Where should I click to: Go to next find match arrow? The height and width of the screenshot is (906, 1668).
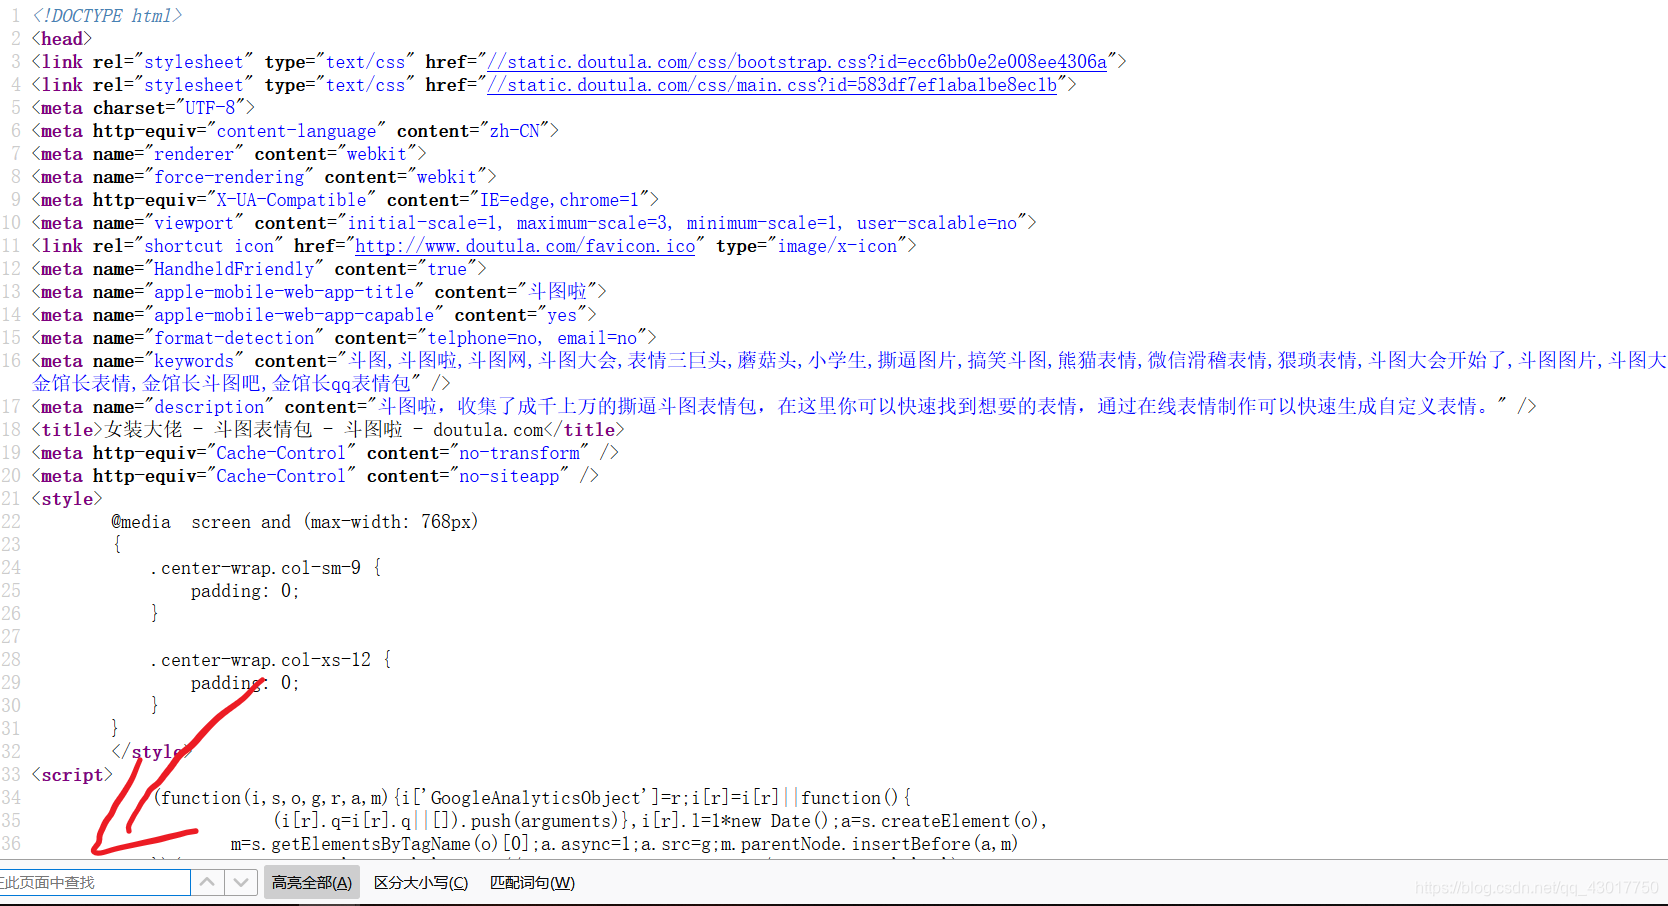tap(240, 883)
